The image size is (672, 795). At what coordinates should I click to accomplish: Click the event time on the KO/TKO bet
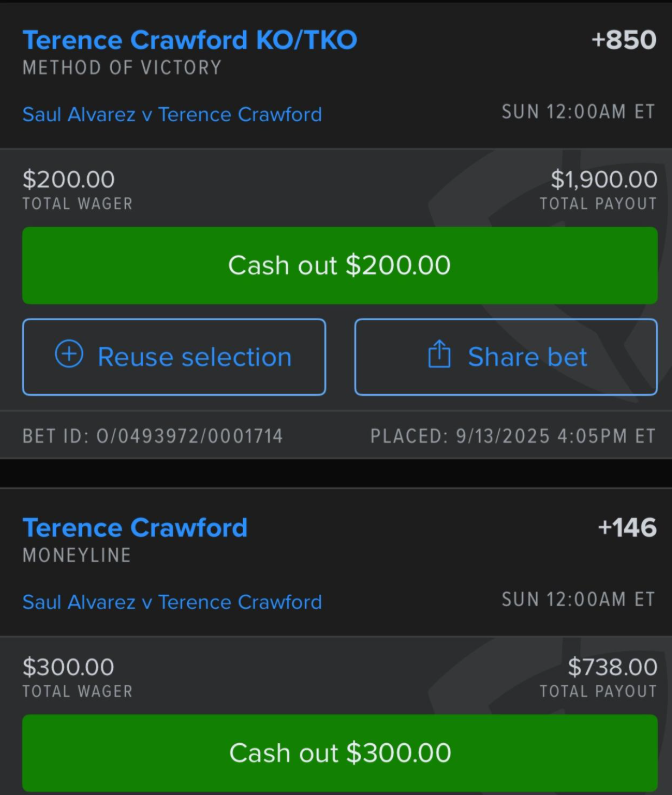pyautogui.click(x=579, y=112)
